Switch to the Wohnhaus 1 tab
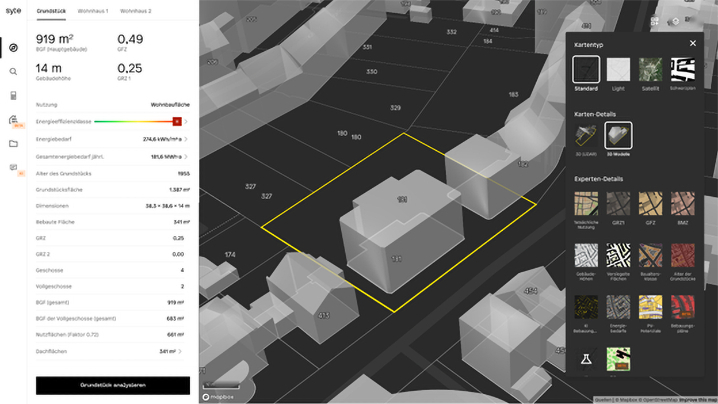 coord(95,10)
